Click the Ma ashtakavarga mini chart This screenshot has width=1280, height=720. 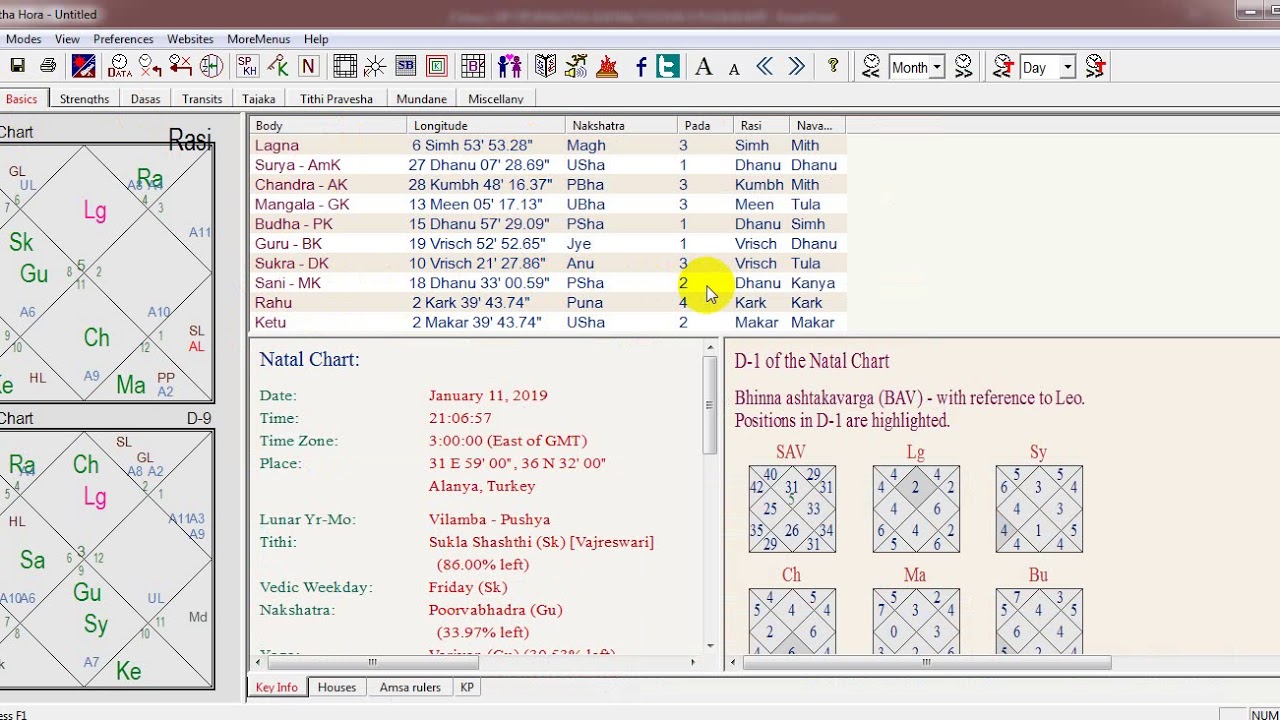[x=915, y=621]
